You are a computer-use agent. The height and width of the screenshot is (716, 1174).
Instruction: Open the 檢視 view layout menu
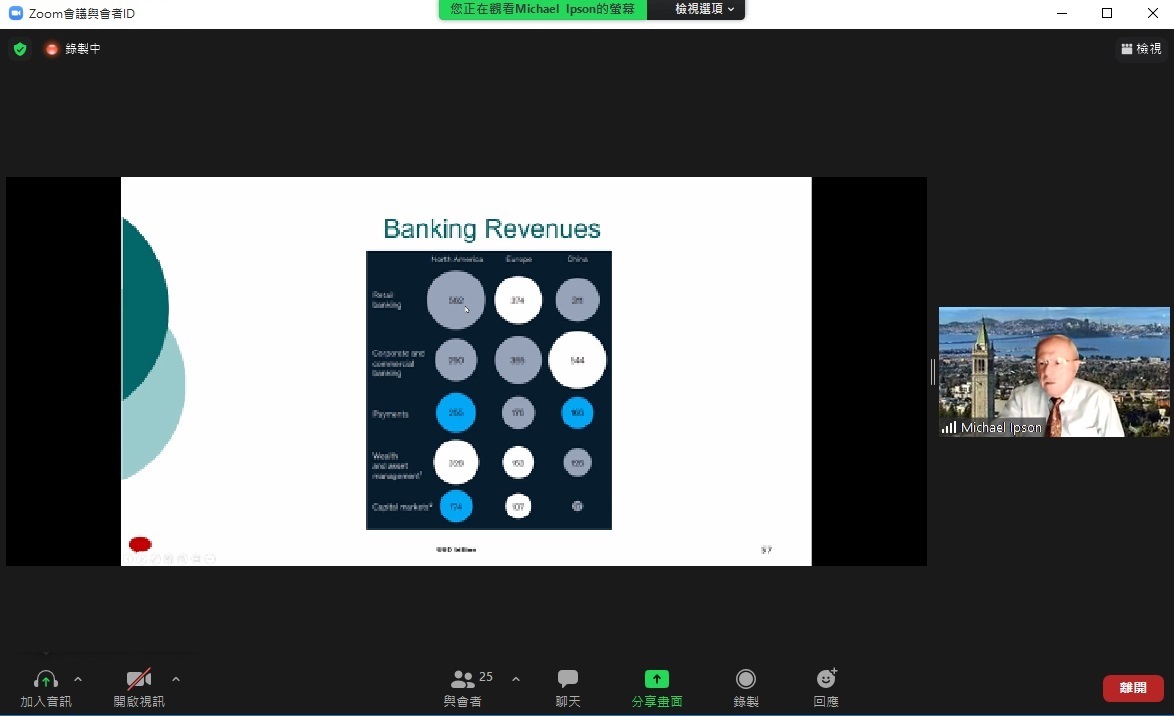click(1141, 49)
